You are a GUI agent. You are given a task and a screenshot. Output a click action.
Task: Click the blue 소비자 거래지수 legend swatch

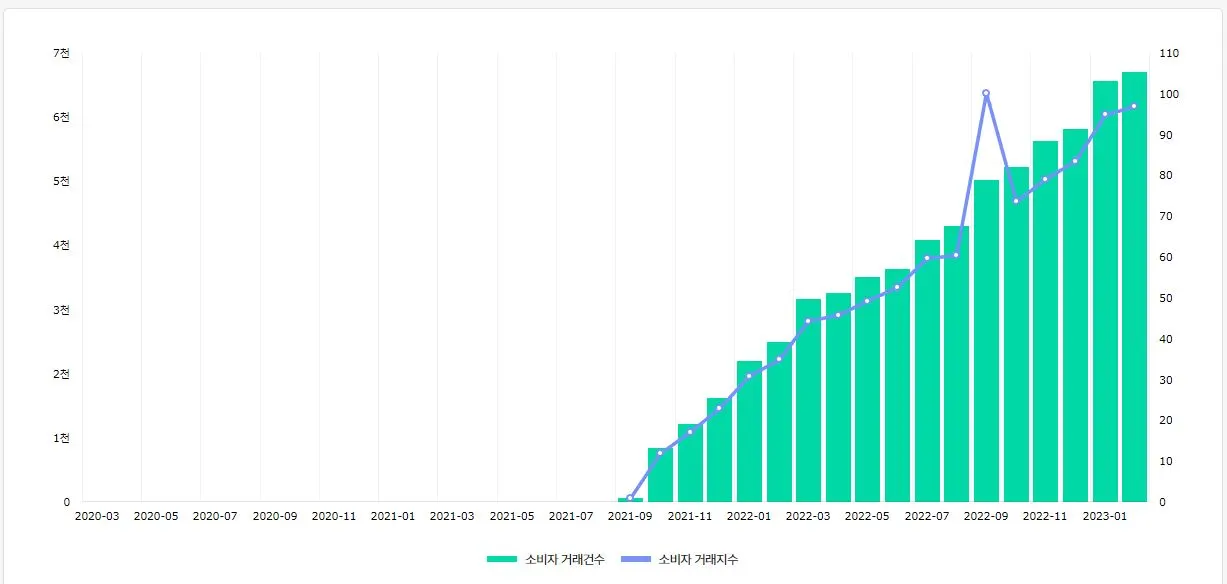coord(636,560)
